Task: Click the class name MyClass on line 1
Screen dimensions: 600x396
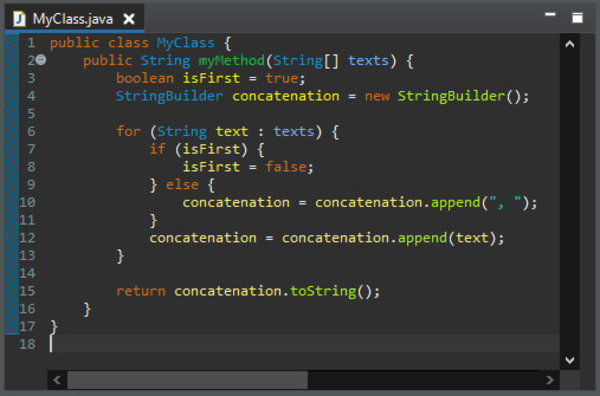Action: (x=186, y=43)
